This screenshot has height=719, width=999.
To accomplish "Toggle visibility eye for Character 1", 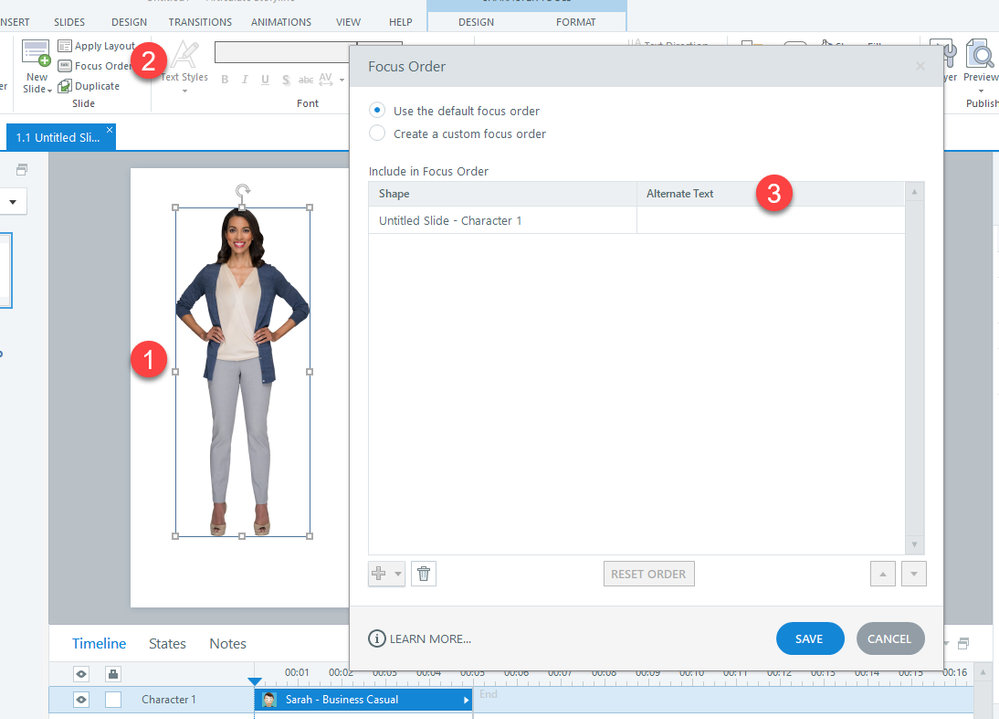I will tap(82, 700).
